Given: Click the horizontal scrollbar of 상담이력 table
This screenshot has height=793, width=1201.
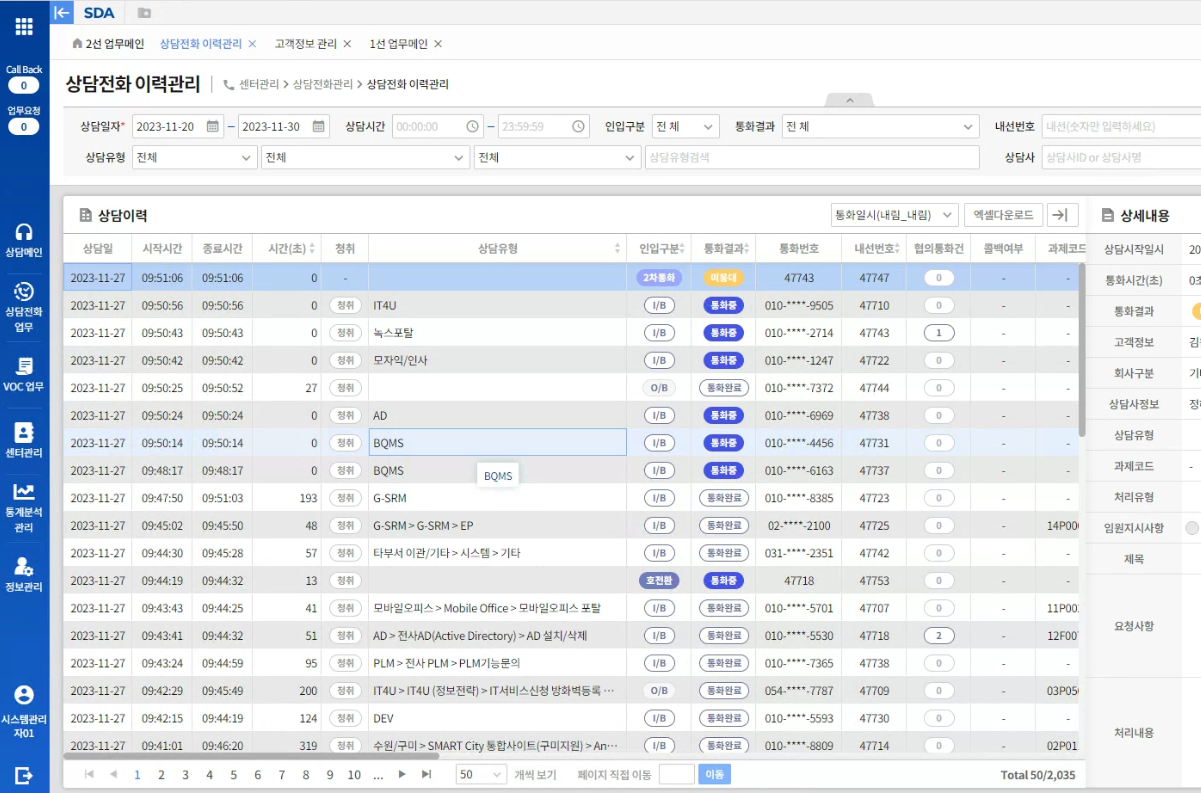Looking at the screenshot, I should 250,756.
